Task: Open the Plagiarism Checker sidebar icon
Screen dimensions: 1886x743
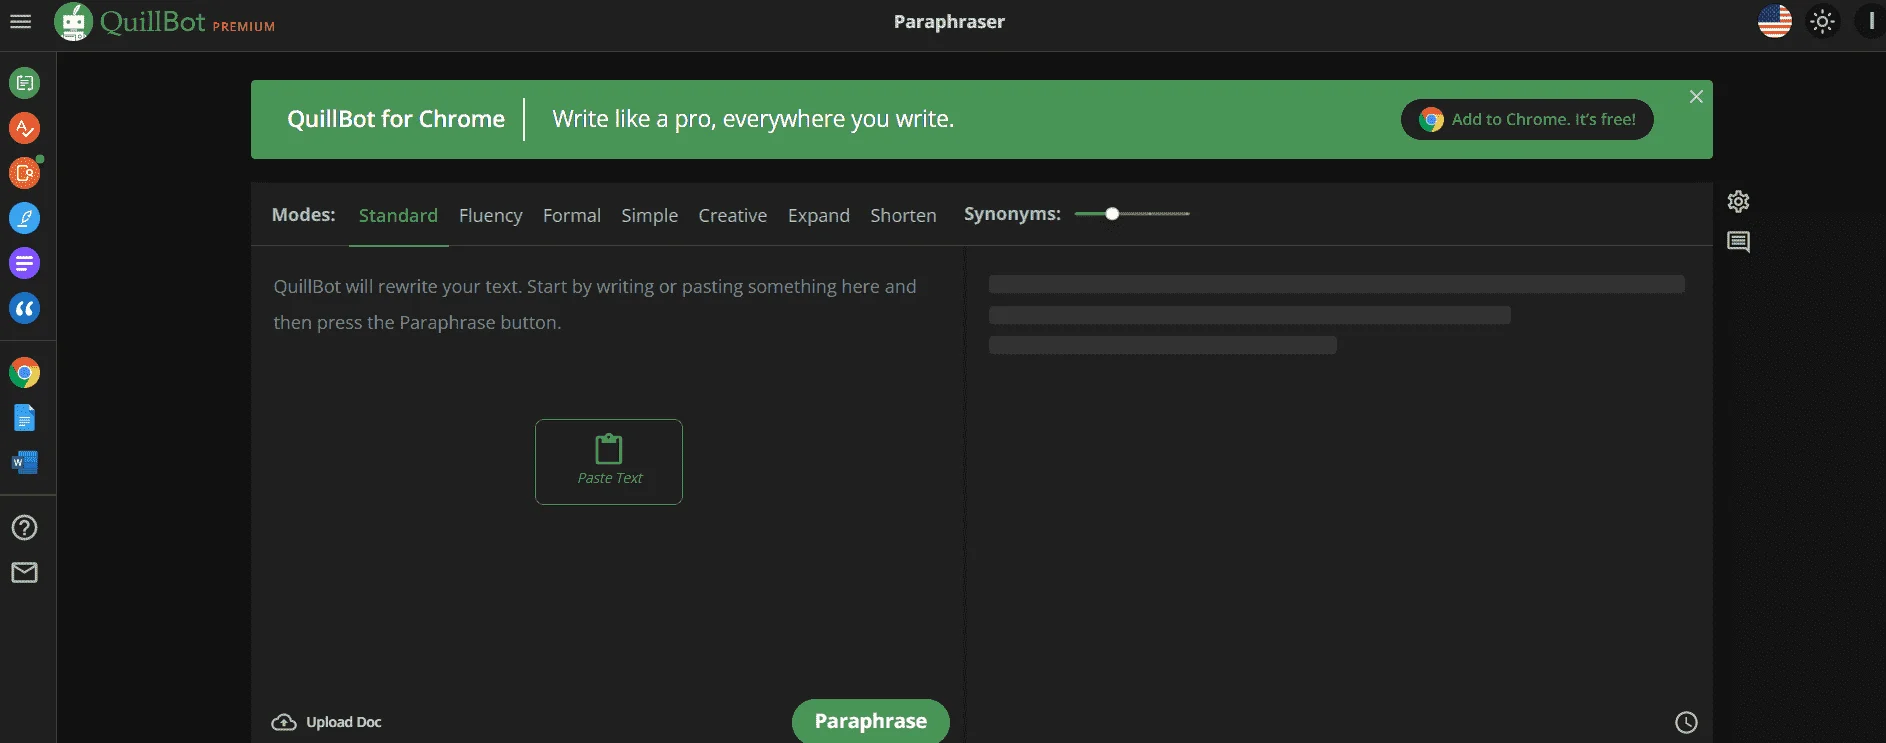Action: [x=25, y=173]
